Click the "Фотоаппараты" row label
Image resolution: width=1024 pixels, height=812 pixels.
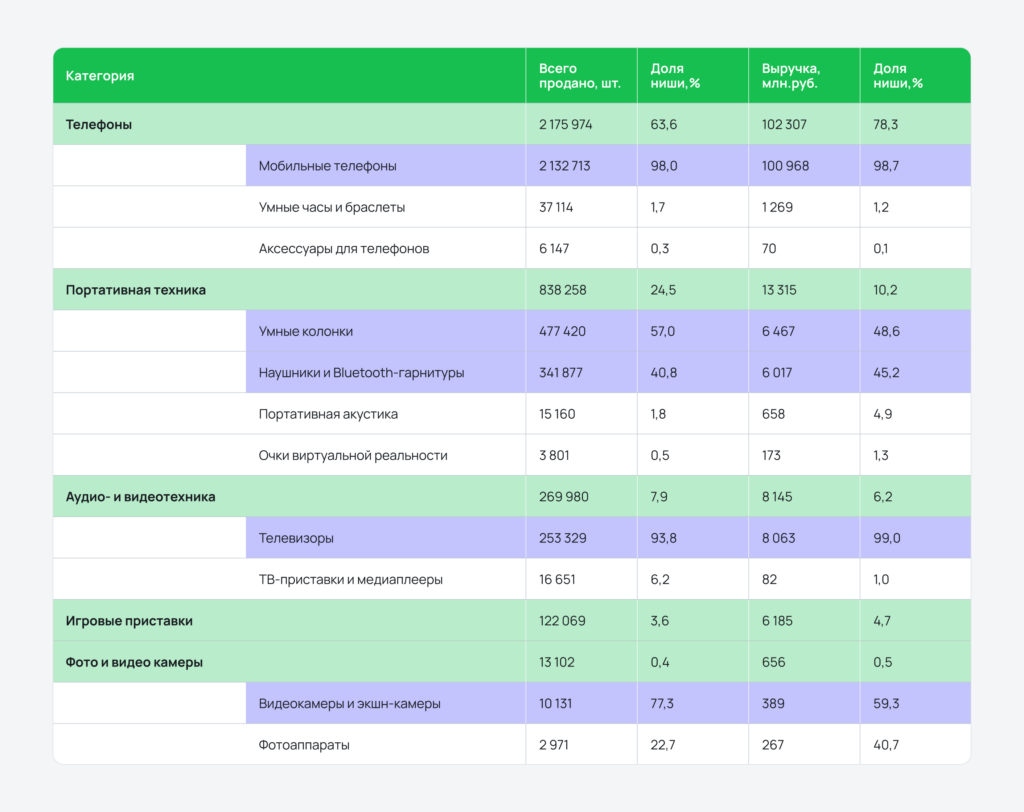(304, 745)
